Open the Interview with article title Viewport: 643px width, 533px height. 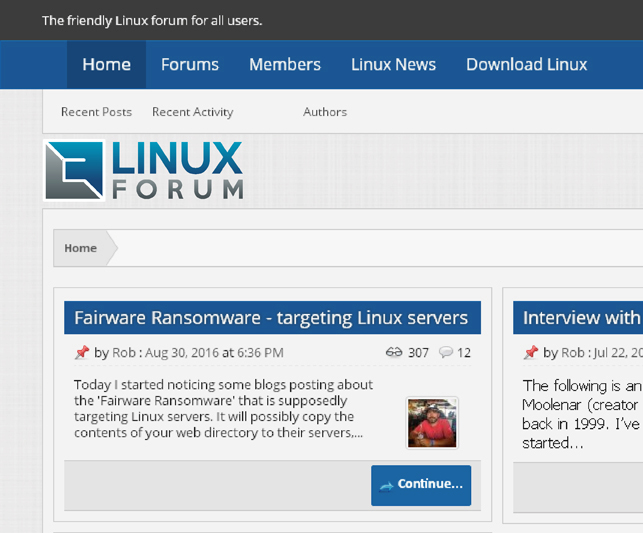coord(580,318)
